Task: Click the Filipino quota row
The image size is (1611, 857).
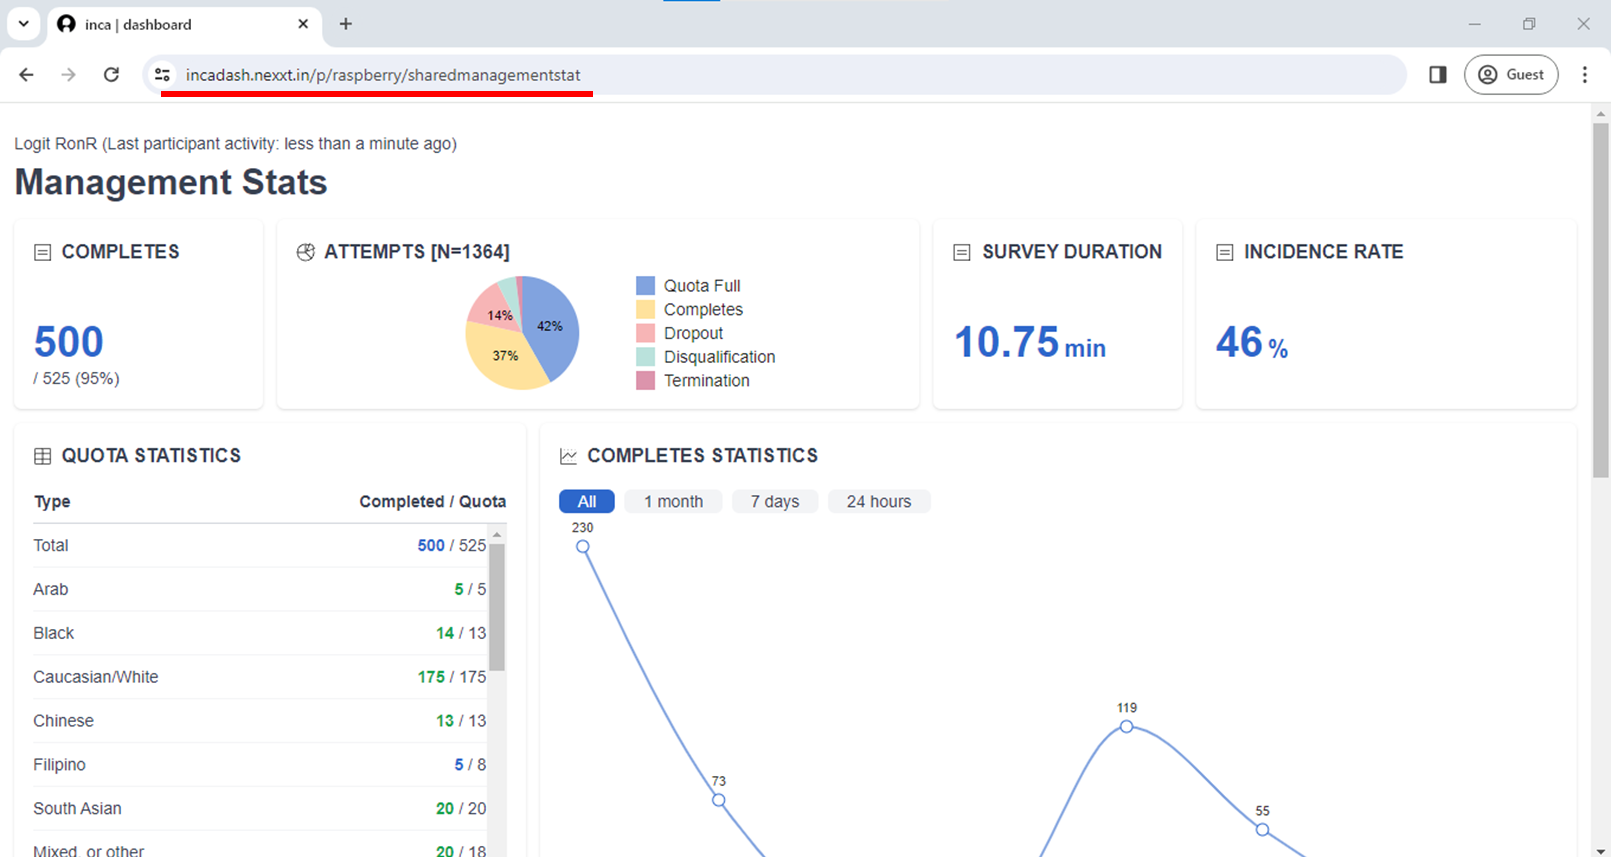Action: click(x=260, y=766)
